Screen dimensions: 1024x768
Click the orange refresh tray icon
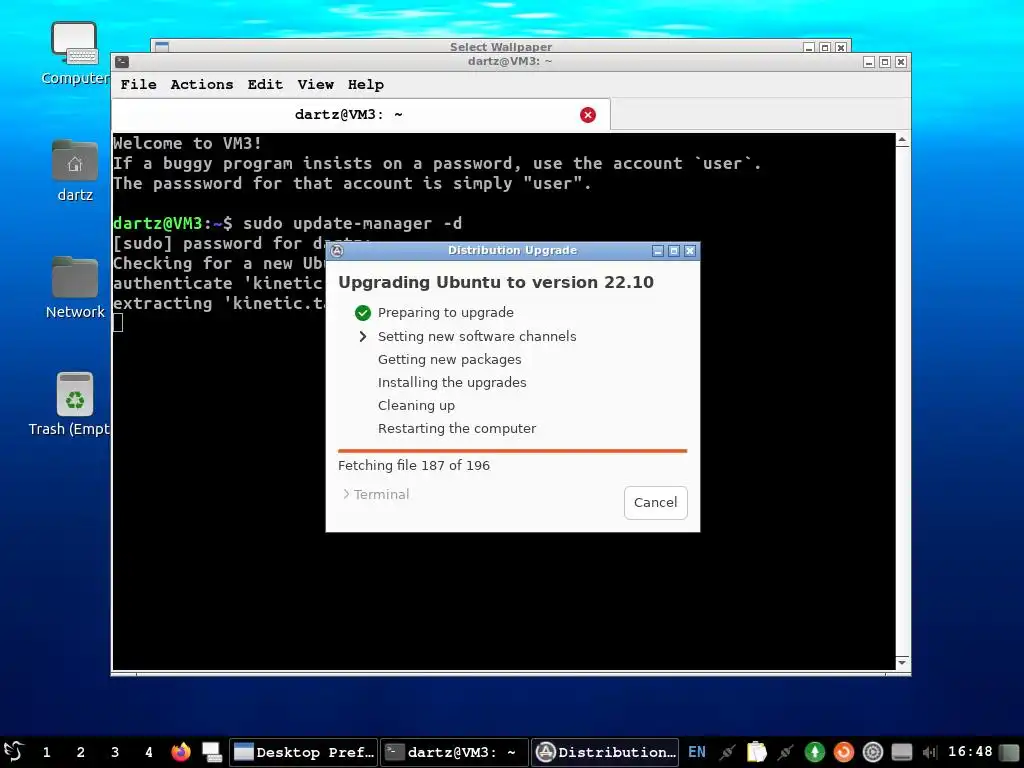(x=844, y=752)
